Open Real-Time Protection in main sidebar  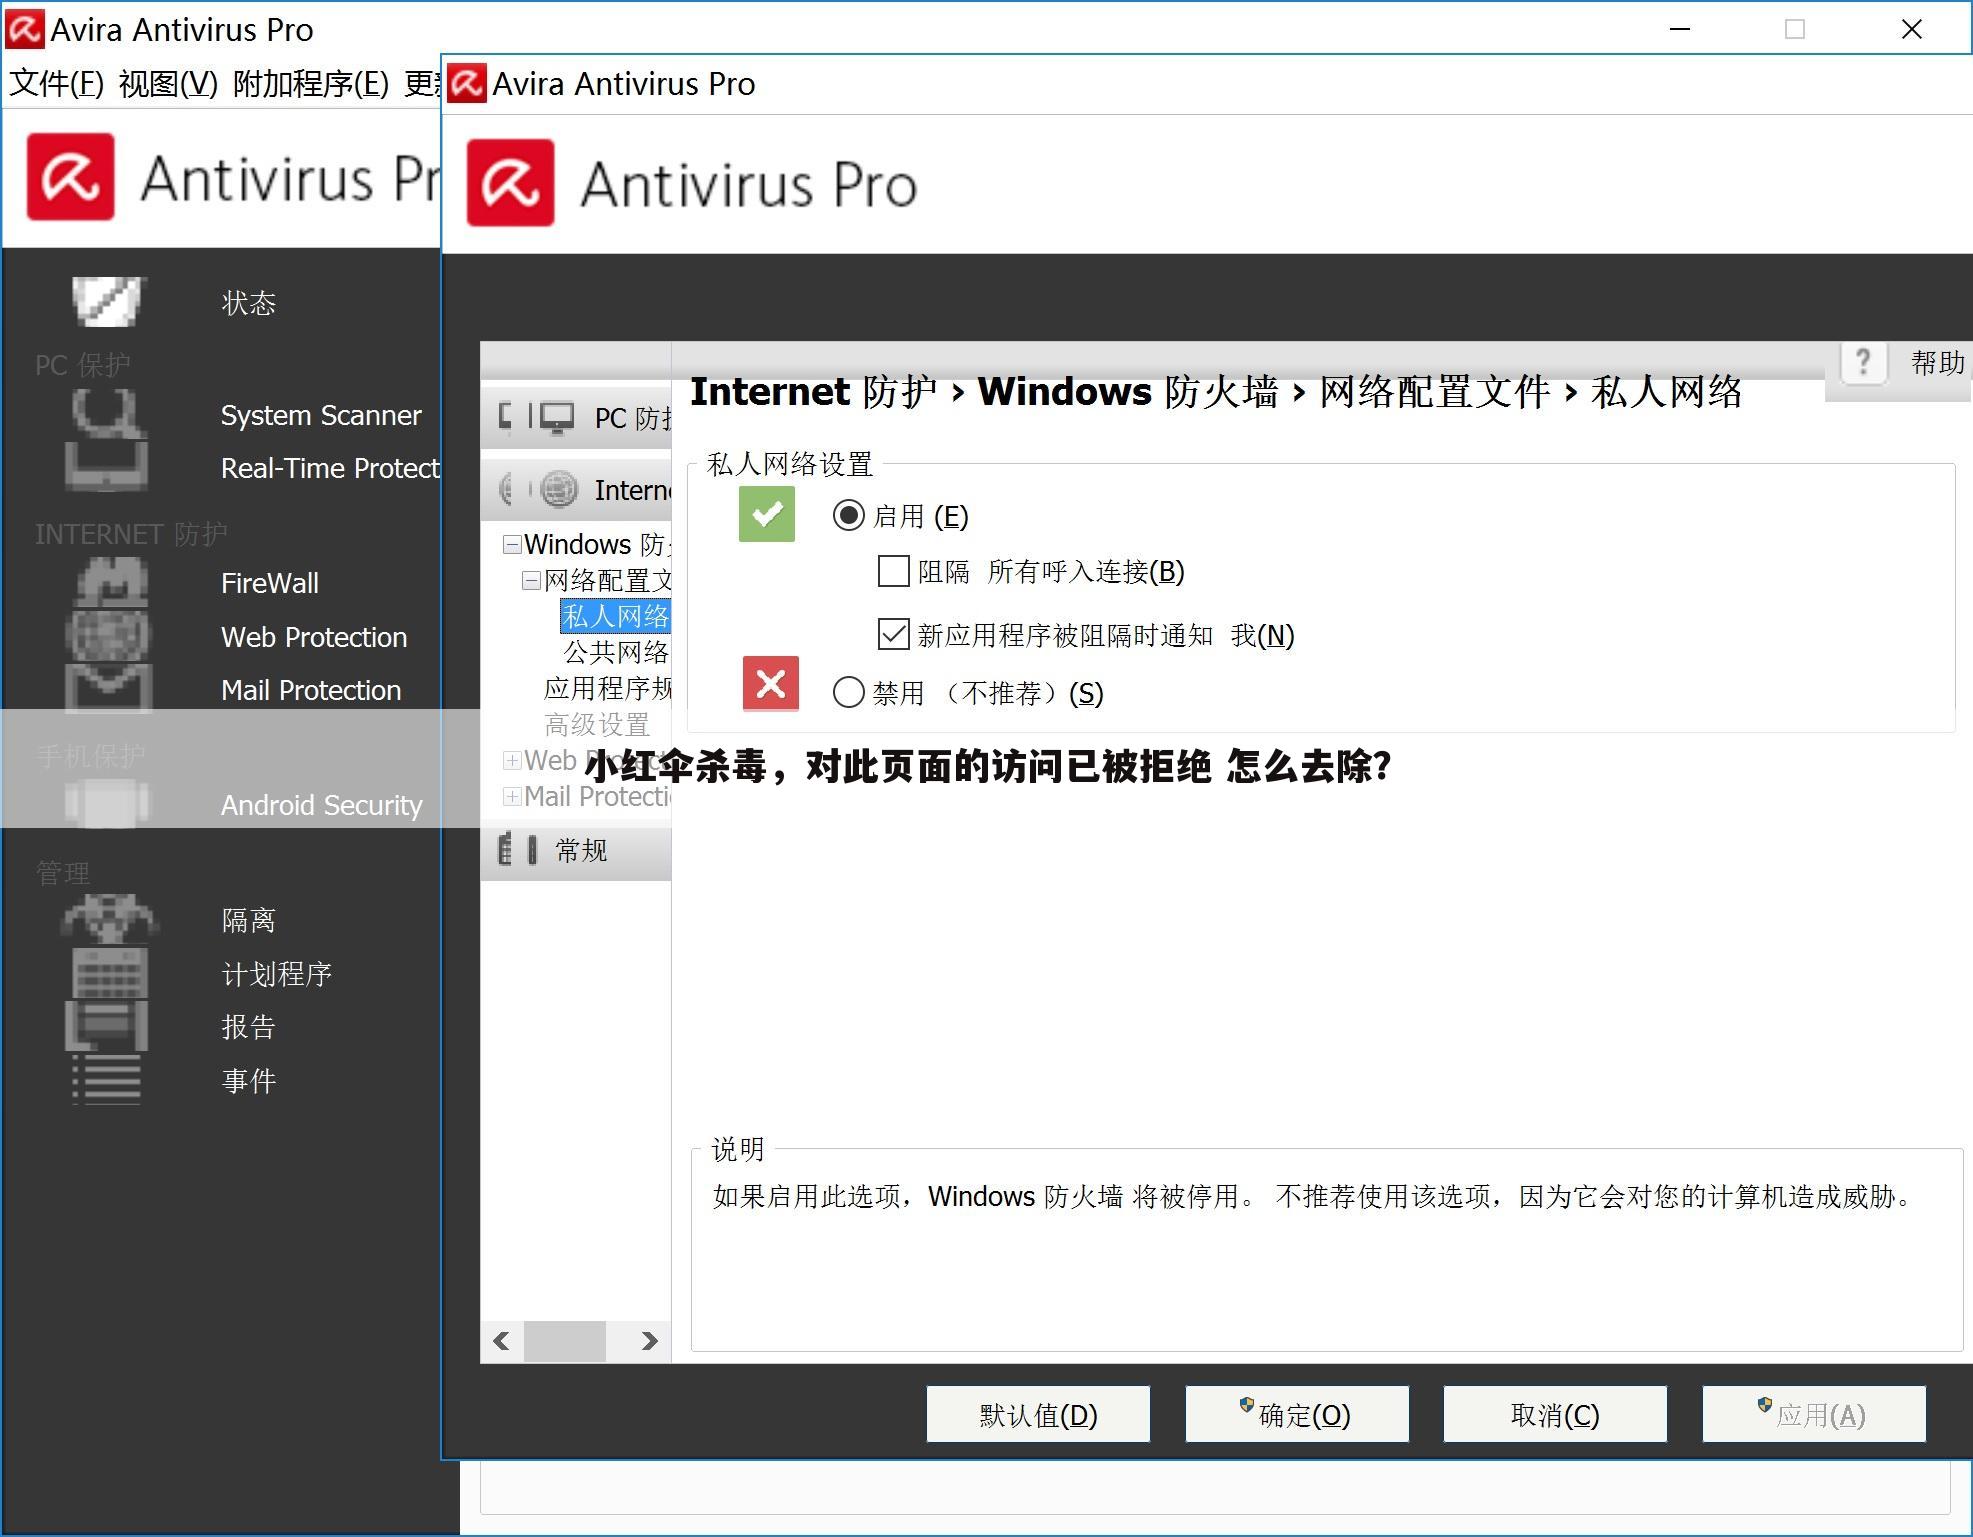click(330, 468)
